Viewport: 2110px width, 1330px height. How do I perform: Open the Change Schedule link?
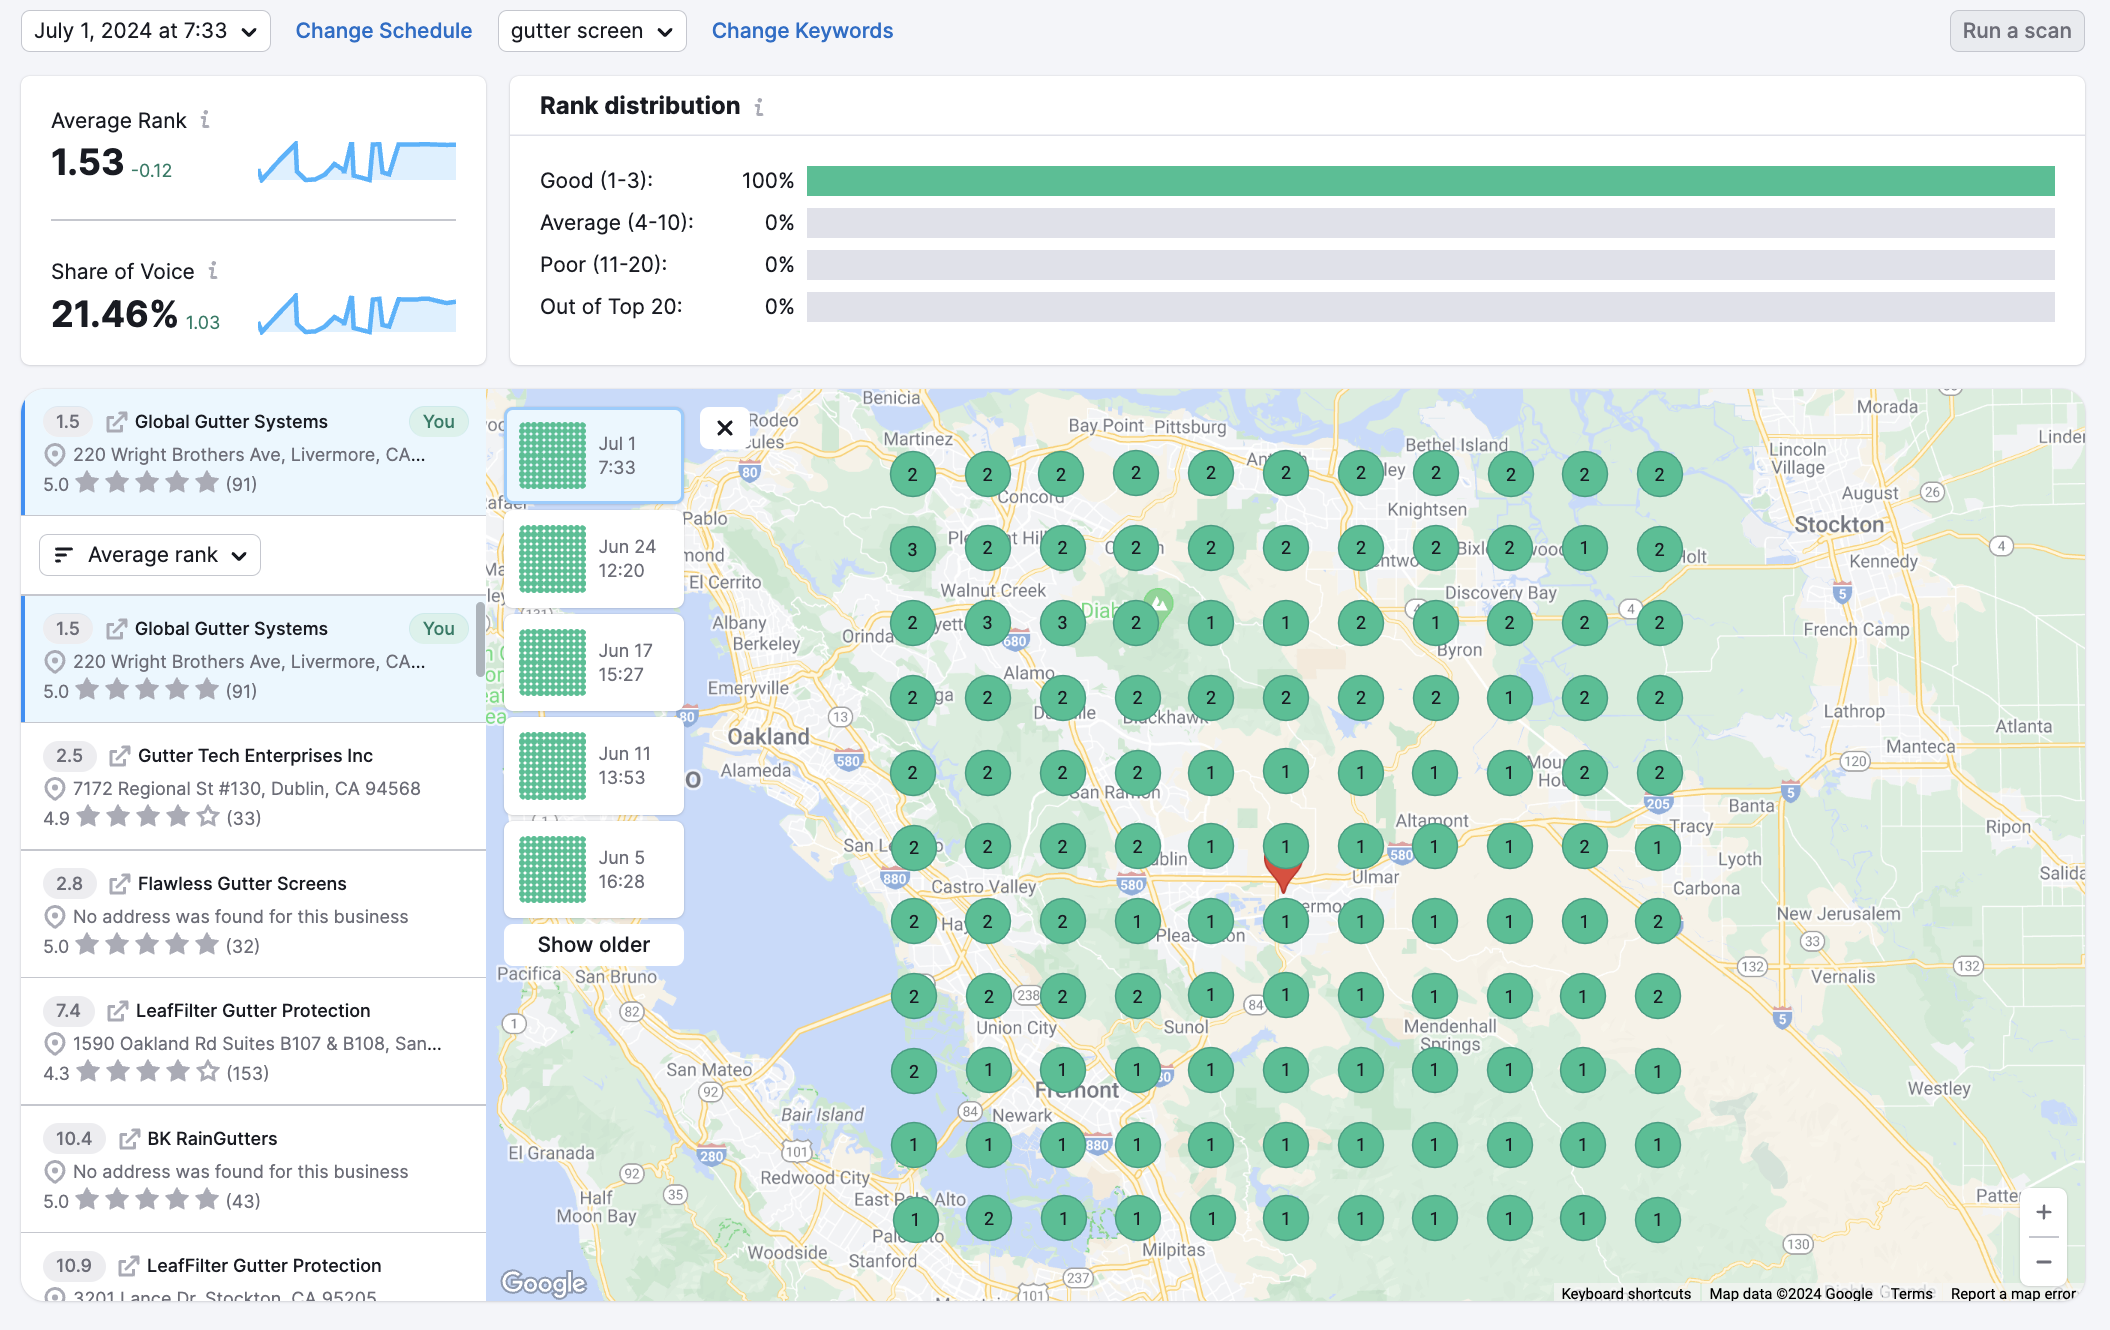tap(384, 31)
